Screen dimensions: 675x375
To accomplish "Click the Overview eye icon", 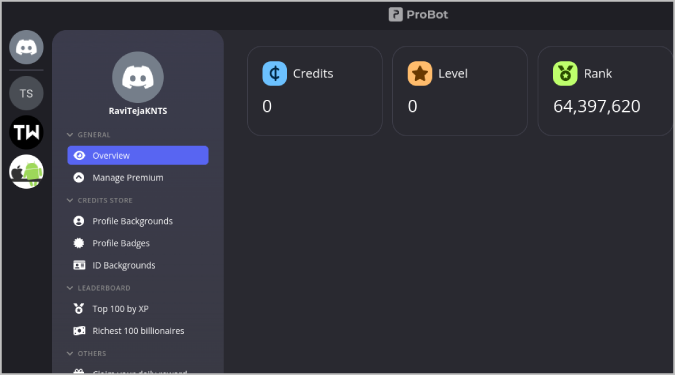I will (79, 155).
